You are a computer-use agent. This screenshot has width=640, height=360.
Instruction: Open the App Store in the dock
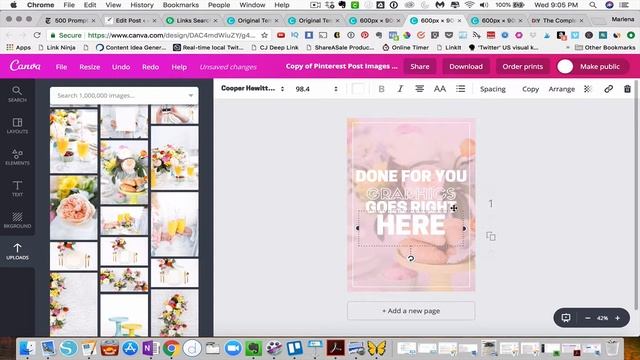(130, 348)
